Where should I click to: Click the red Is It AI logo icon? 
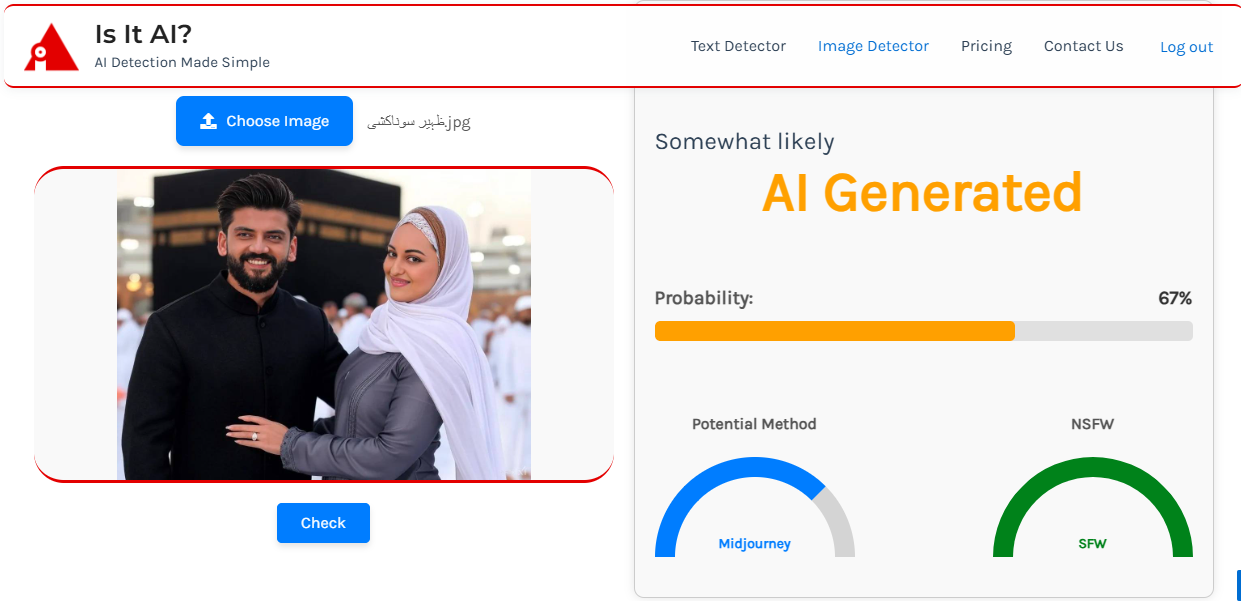pyautogui.click(x=51, y=47)
